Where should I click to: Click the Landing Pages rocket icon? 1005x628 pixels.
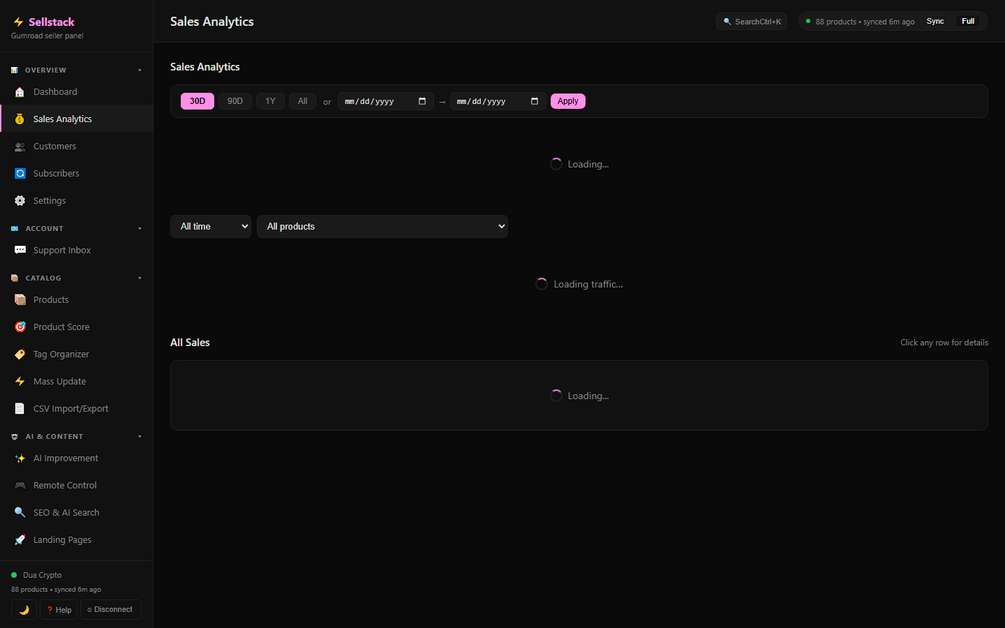[x=20, y=540]
